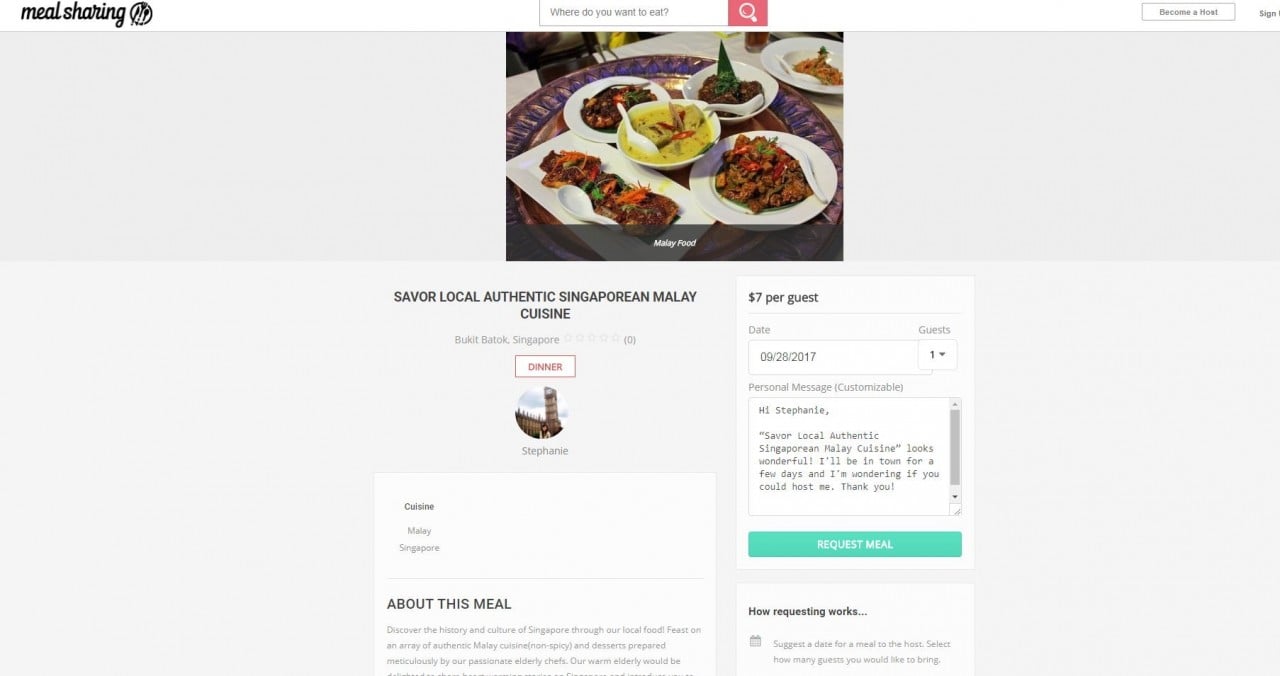Open Stephanie's host profile picture
The image size is (1280, 676).
coord(542,412)
